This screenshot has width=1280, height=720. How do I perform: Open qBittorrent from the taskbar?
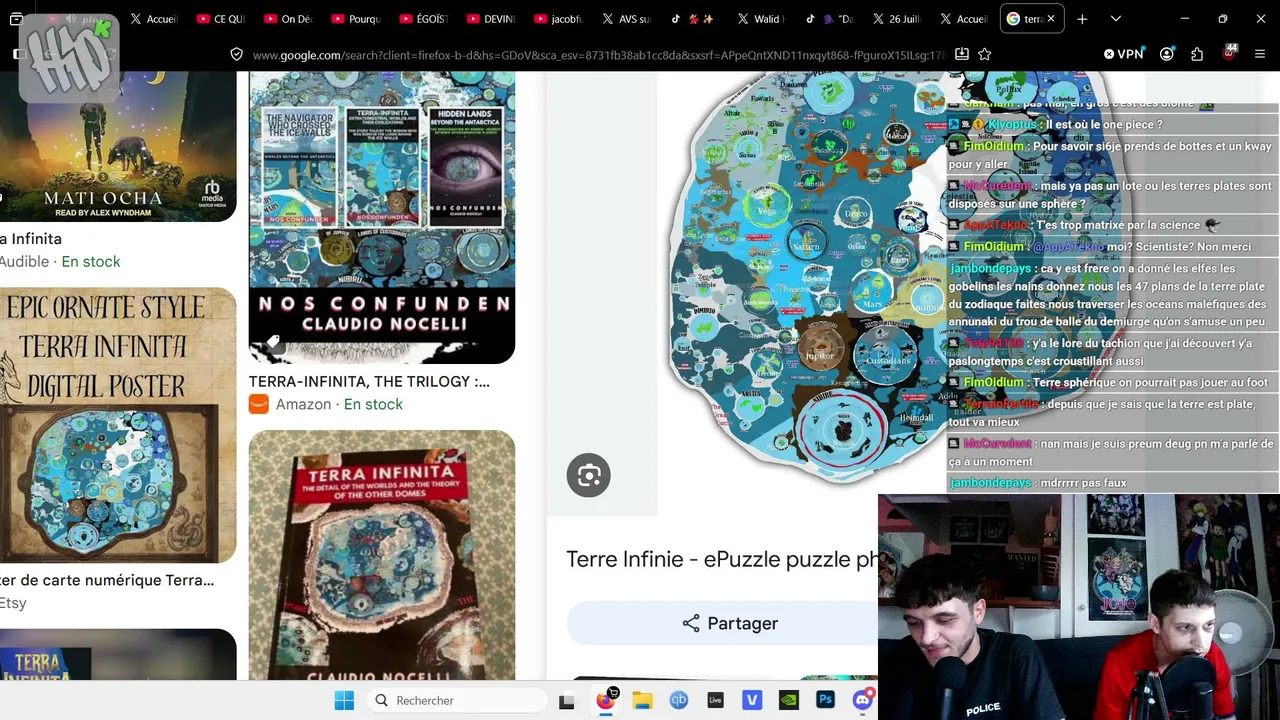click(679, 700)
